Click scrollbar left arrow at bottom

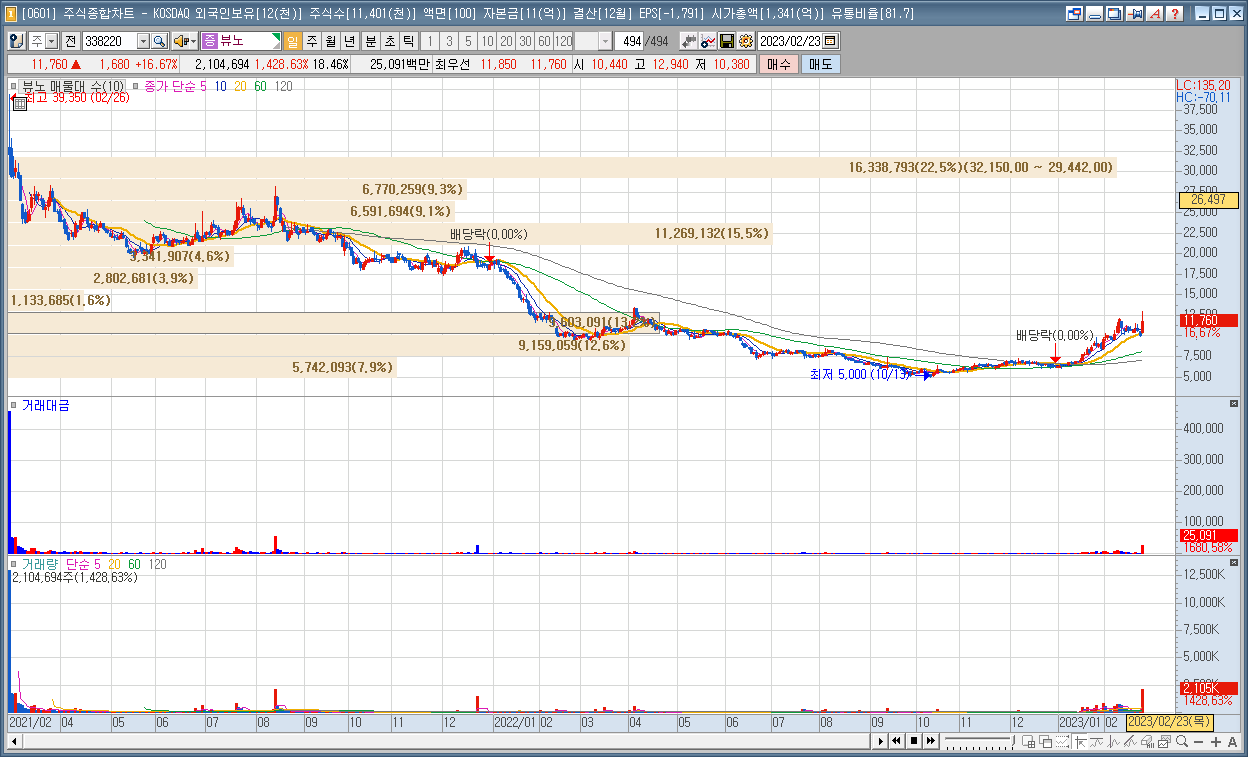(x=13, y=741)
